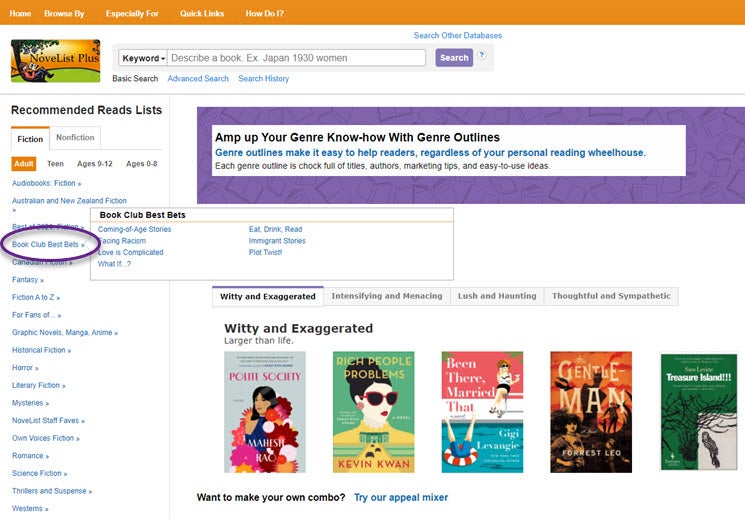745x519 pixels.
Task: Follow the Try our appeal mixer link
Action: [x=401, y=497]
